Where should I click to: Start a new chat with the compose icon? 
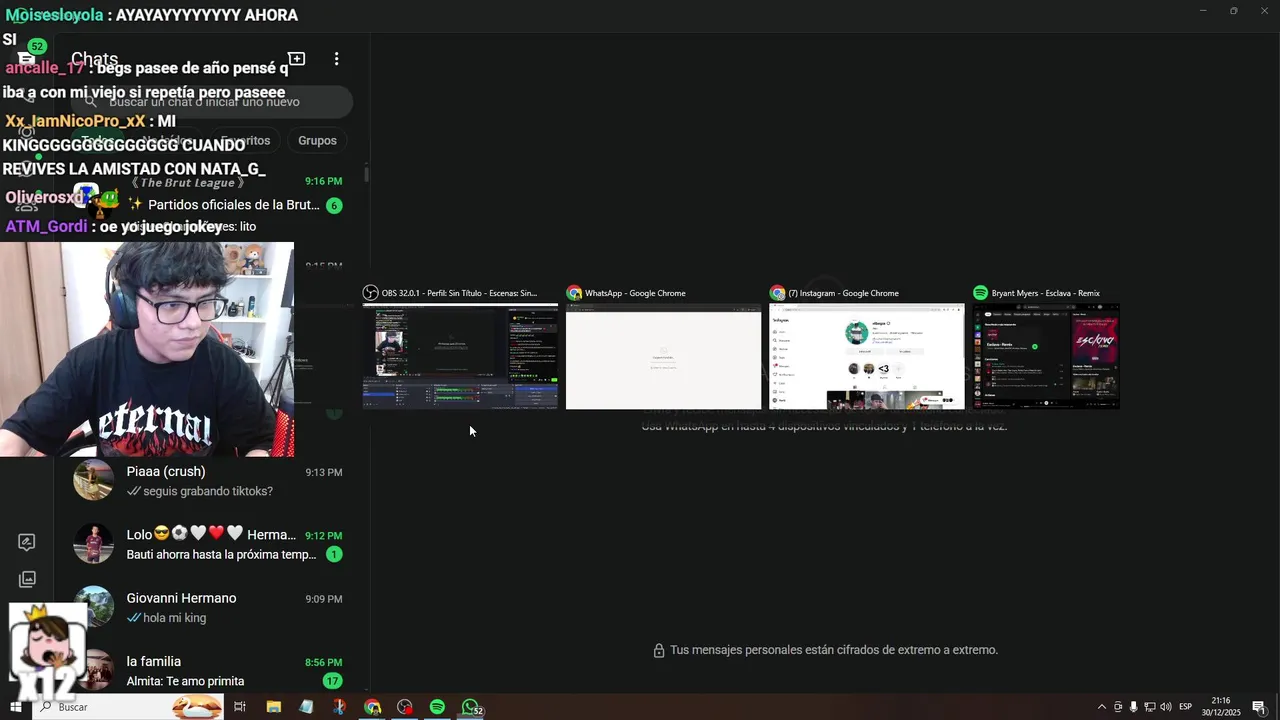tap(296, 59)
